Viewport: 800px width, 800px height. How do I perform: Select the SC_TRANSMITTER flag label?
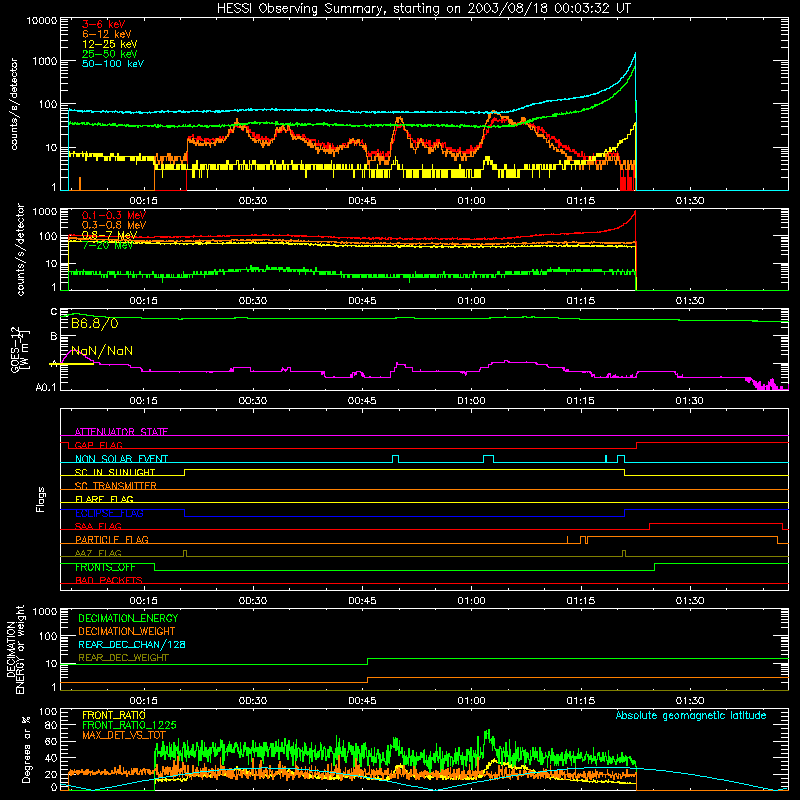coord(115,486)
